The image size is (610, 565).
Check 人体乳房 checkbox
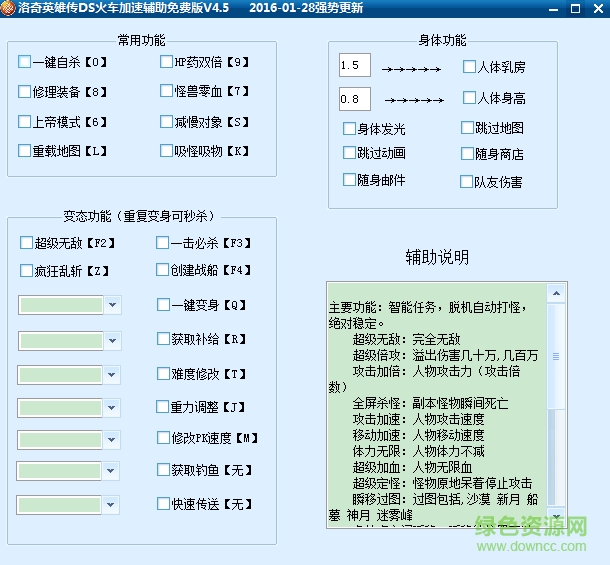[469, 67]
